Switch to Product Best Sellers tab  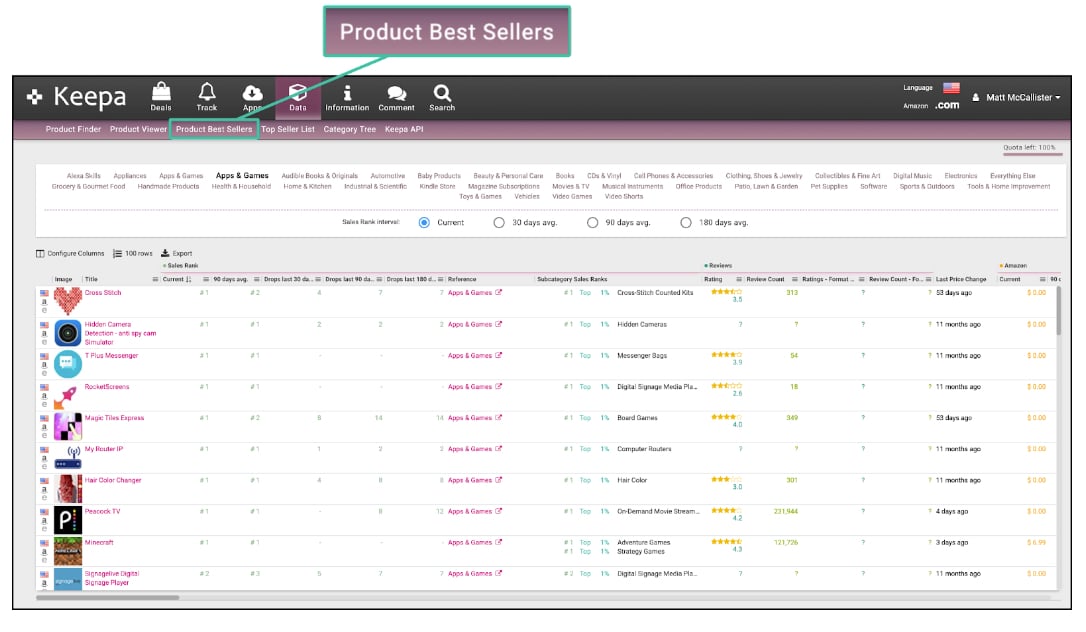[x=214, y=129]
